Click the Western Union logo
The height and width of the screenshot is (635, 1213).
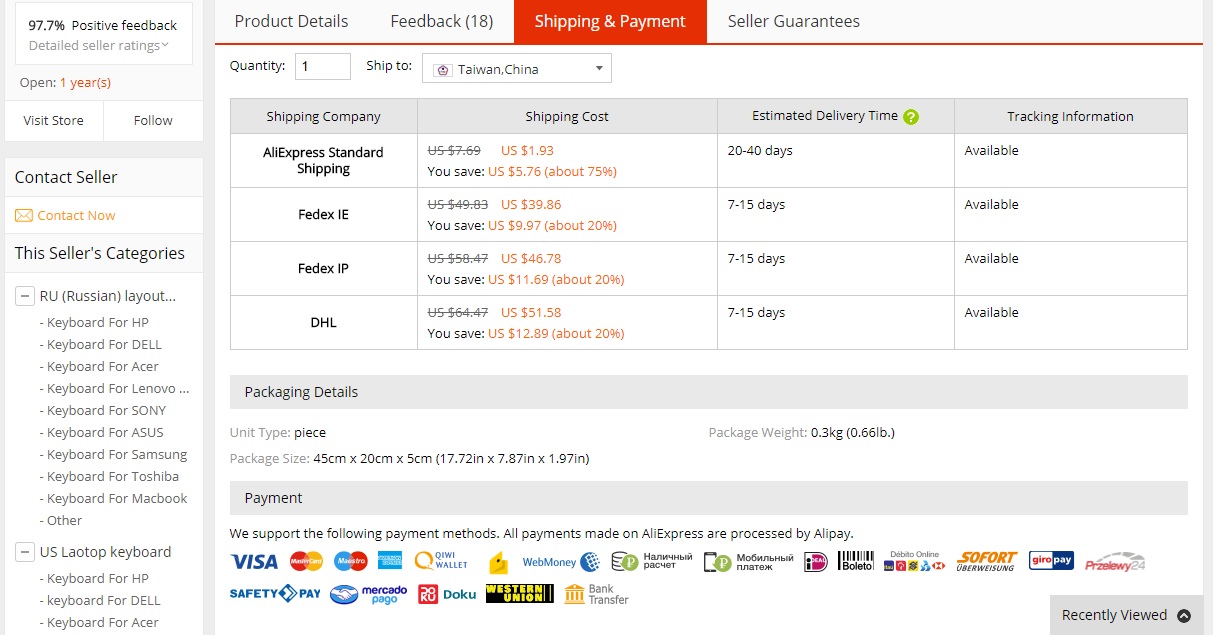pos(519,594)
